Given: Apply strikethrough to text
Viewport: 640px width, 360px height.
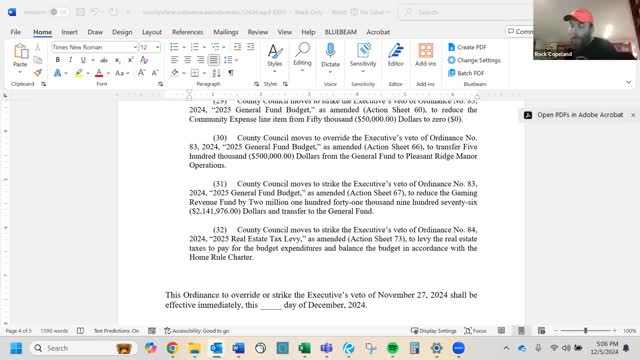Looking at the screenshot, I should (104, 60).
